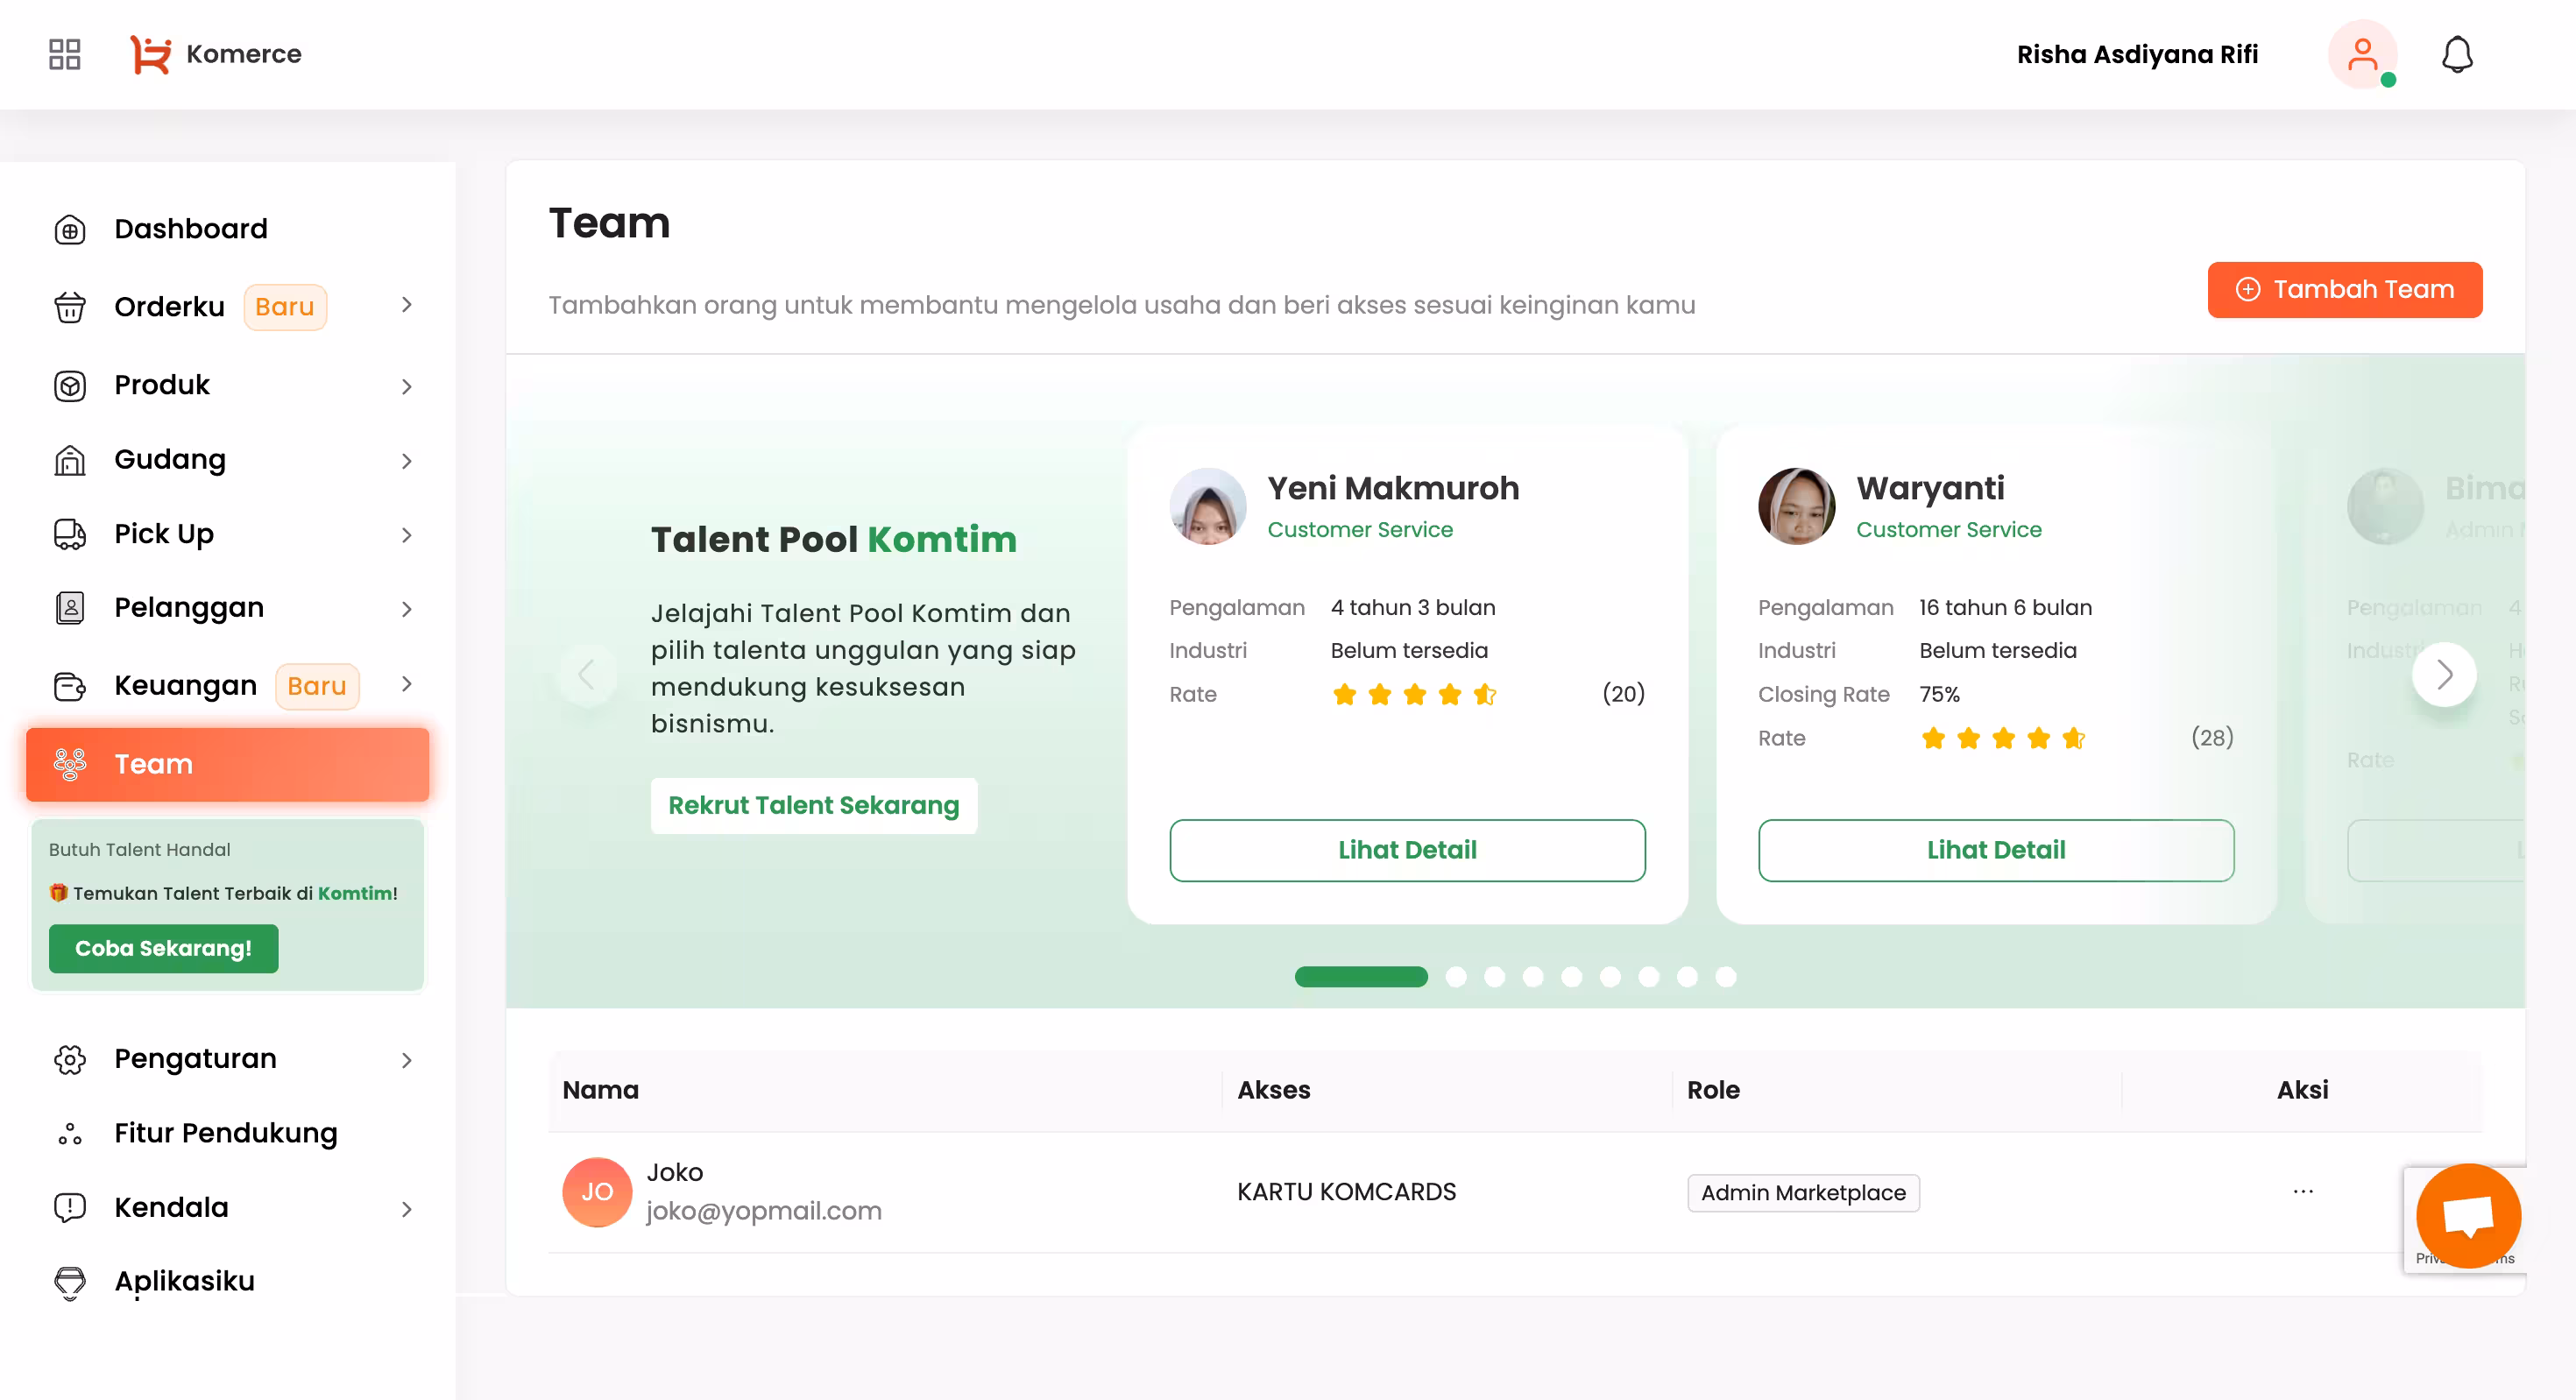Click the three-dot action menu for Joko
The image size is (2576, 1400).
(x=2302, y=1191)
